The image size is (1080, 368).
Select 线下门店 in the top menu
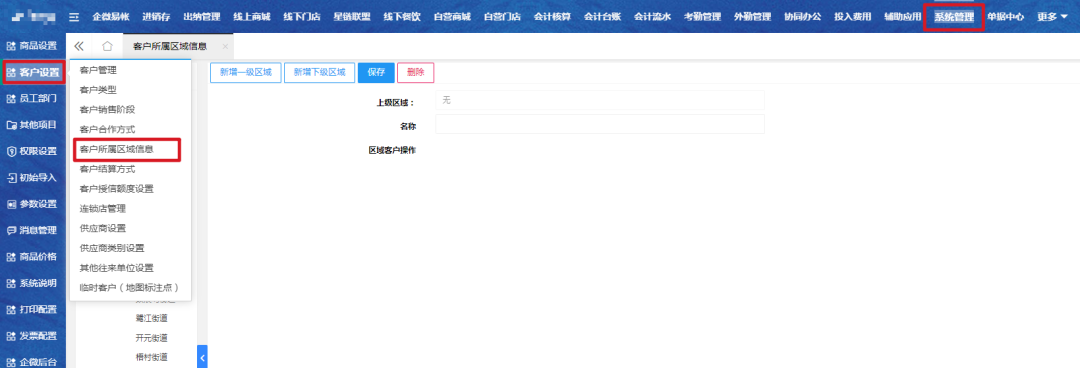tap(302, 17)
